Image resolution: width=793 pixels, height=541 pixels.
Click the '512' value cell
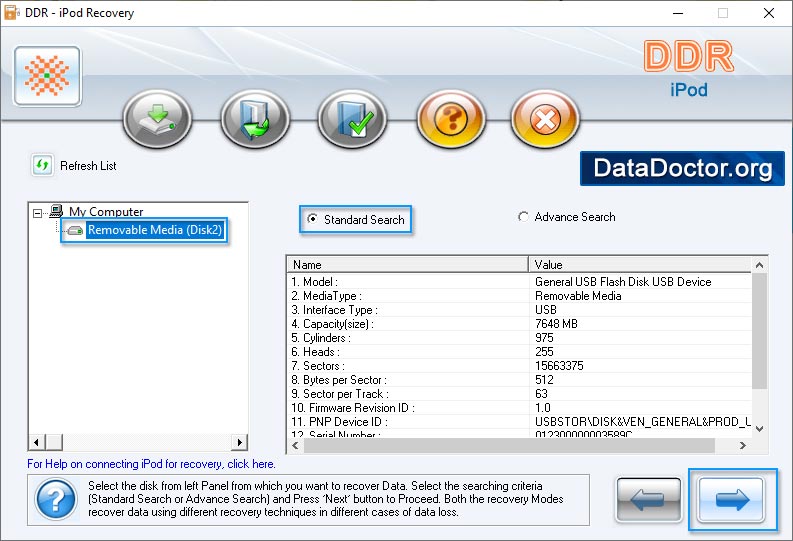(x=544, y=380)
